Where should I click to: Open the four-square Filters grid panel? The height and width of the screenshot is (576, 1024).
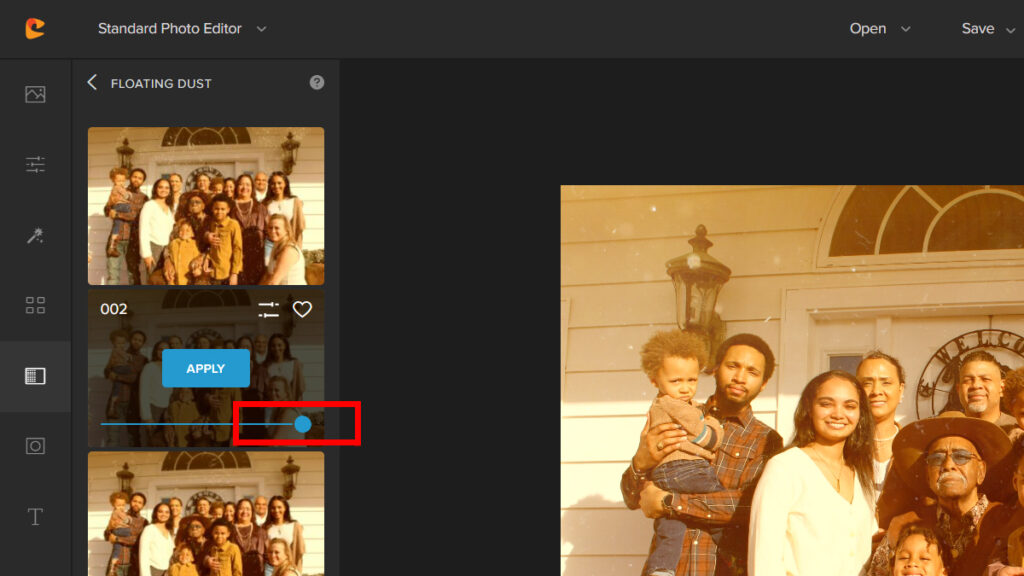pyautogui.click(x=35, y=306)
